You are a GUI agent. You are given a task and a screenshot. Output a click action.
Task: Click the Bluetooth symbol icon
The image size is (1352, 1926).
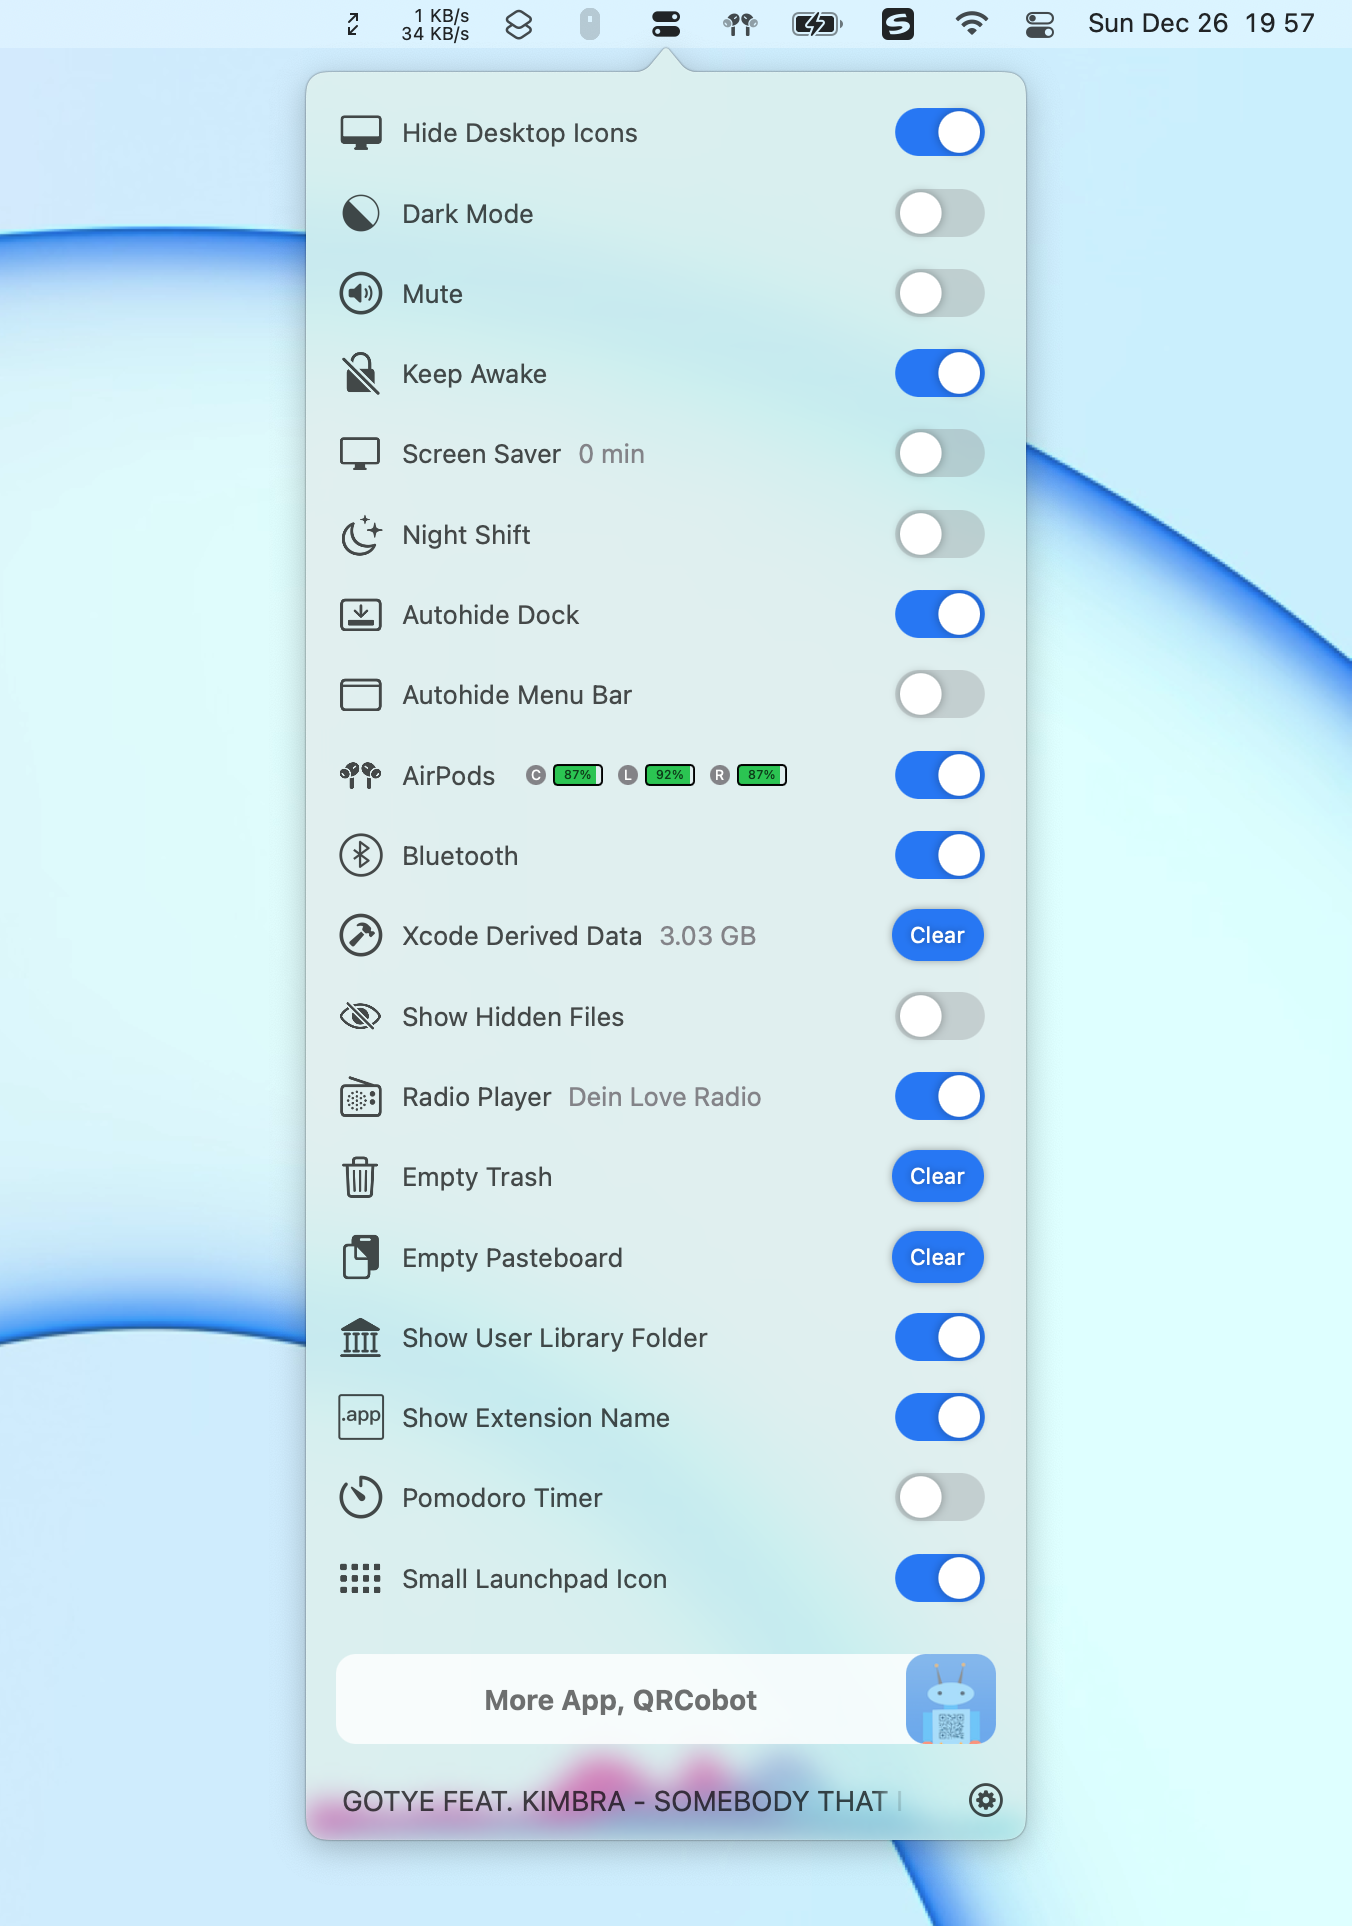tap(360, 856)
